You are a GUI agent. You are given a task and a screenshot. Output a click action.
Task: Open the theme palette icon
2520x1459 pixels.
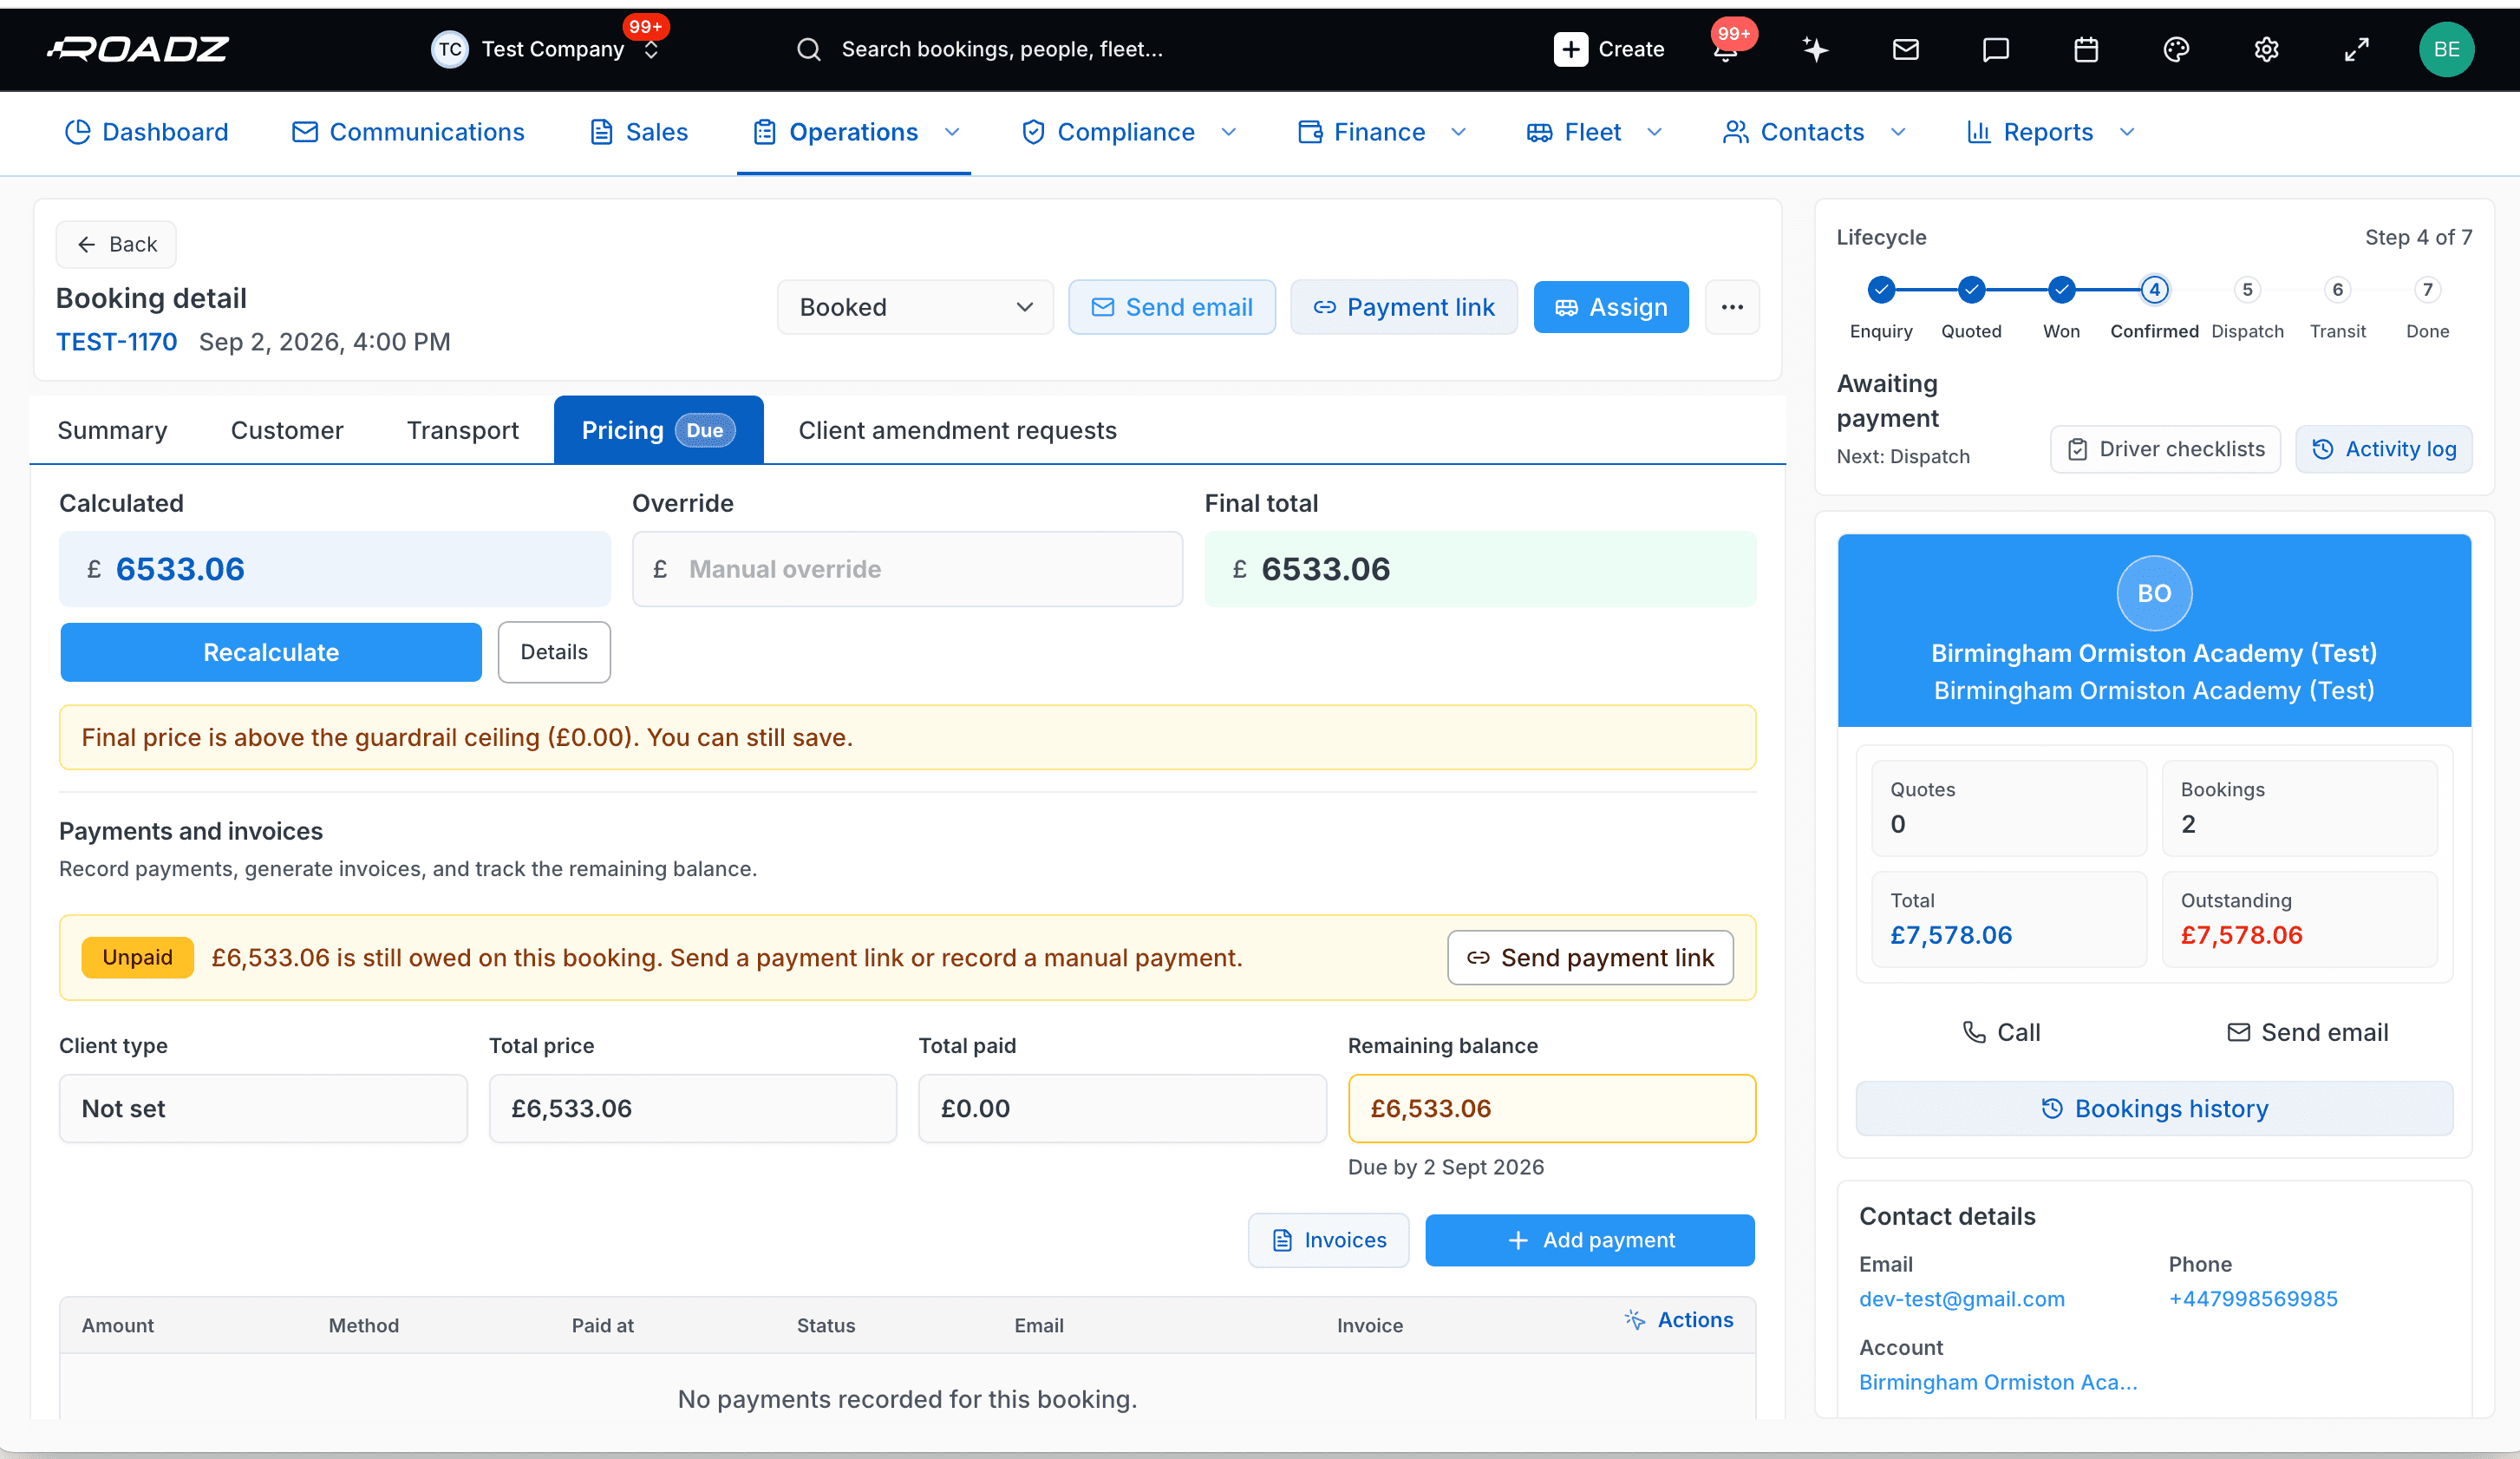[2176, 49]
